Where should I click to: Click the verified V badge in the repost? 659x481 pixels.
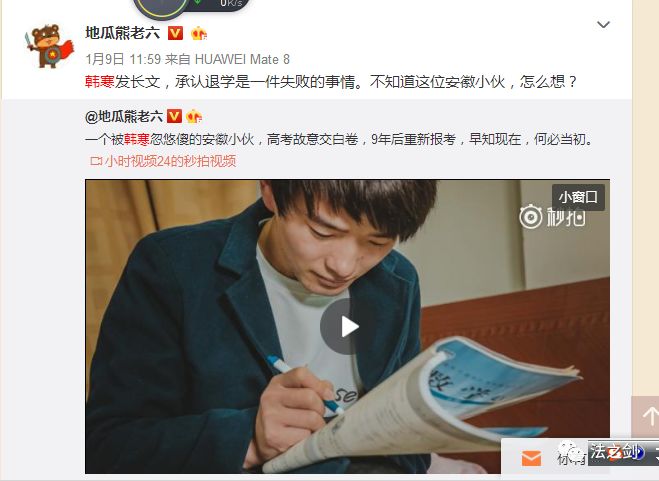pos(174,116)
